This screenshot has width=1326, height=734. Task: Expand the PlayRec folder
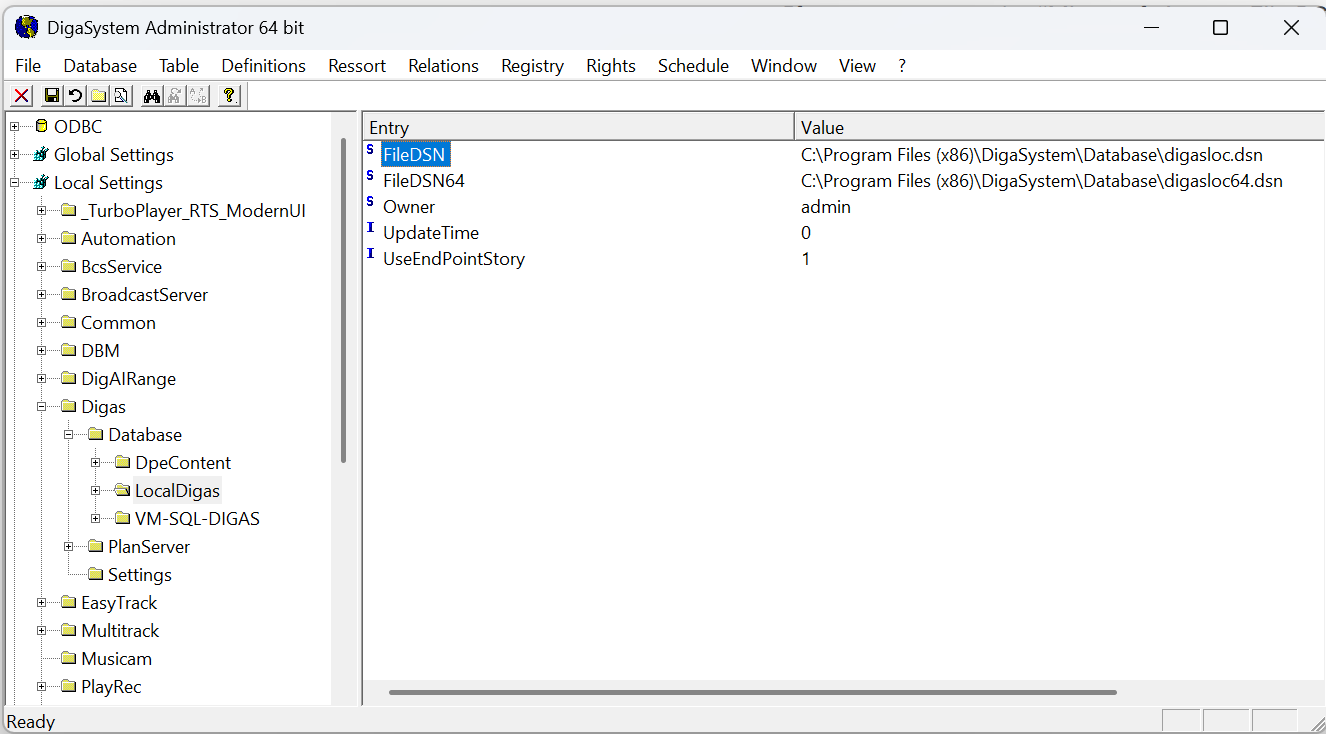pos(42,687)
